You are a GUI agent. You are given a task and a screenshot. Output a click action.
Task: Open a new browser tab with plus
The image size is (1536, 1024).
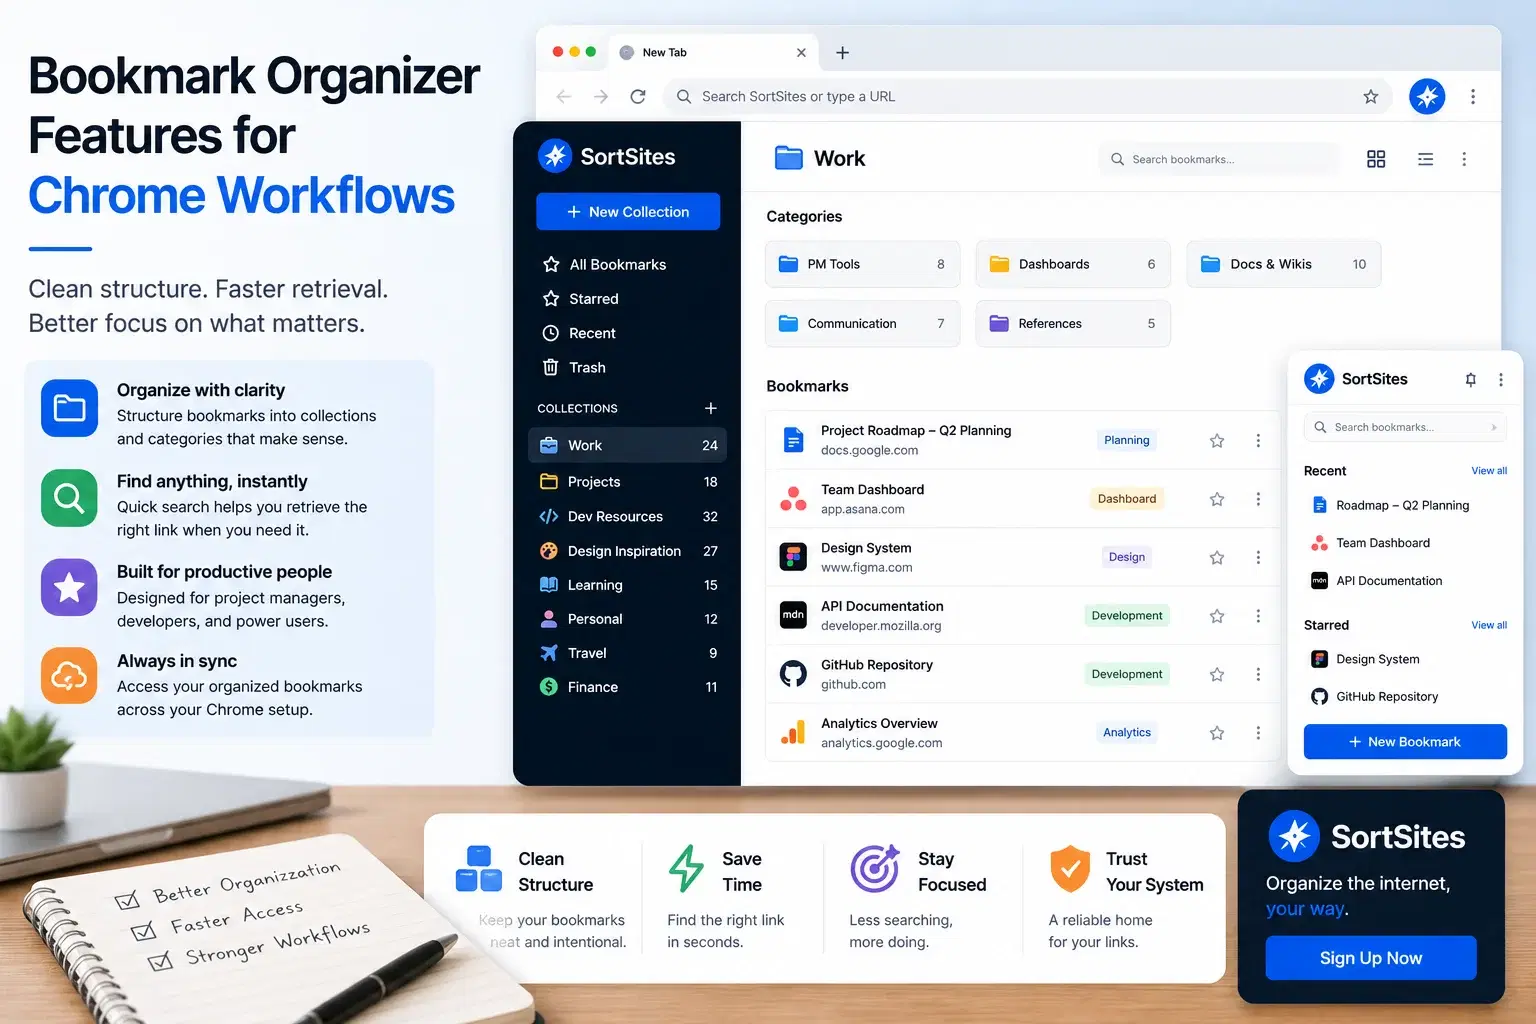pyautogui.click(x=842, y=52)
